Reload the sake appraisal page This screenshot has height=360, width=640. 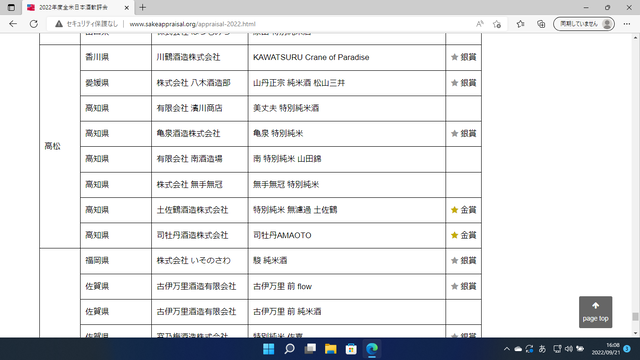point(34,24)
